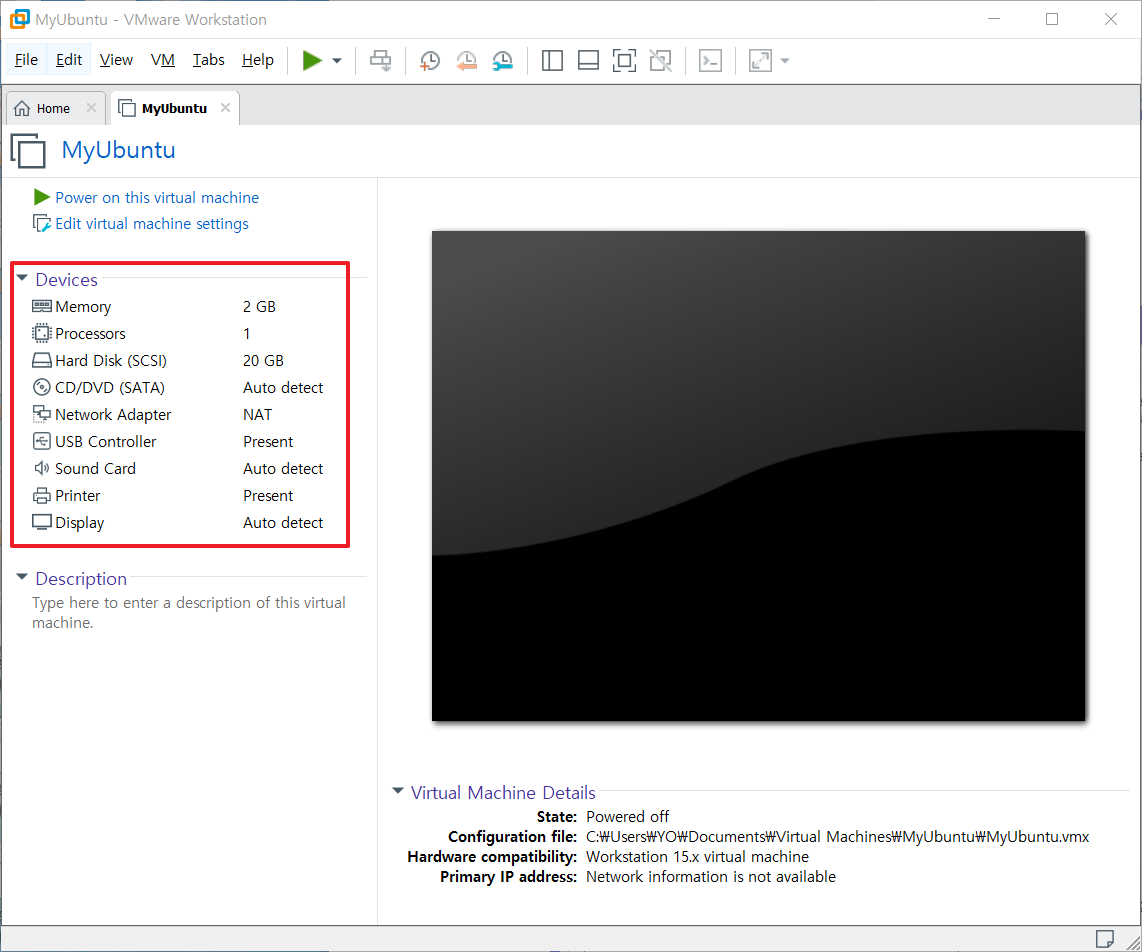This screenshot has height=952, width=1142.
Task: Click the VMware Workstation title bar icon
Action: [20, 20]
